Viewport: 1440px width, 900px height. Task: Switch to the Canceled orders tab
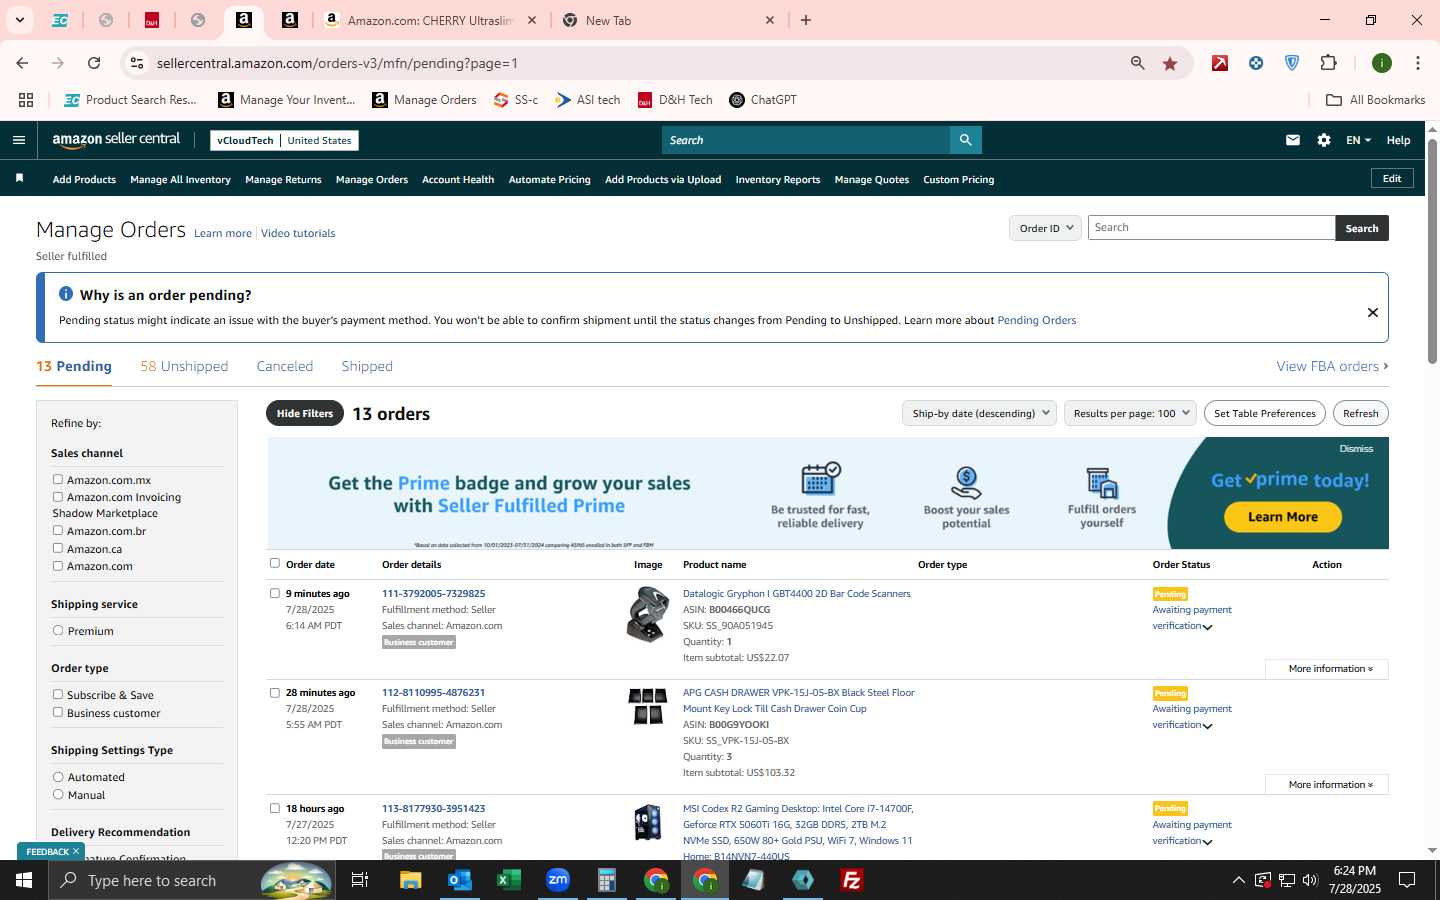coord(285,366)
